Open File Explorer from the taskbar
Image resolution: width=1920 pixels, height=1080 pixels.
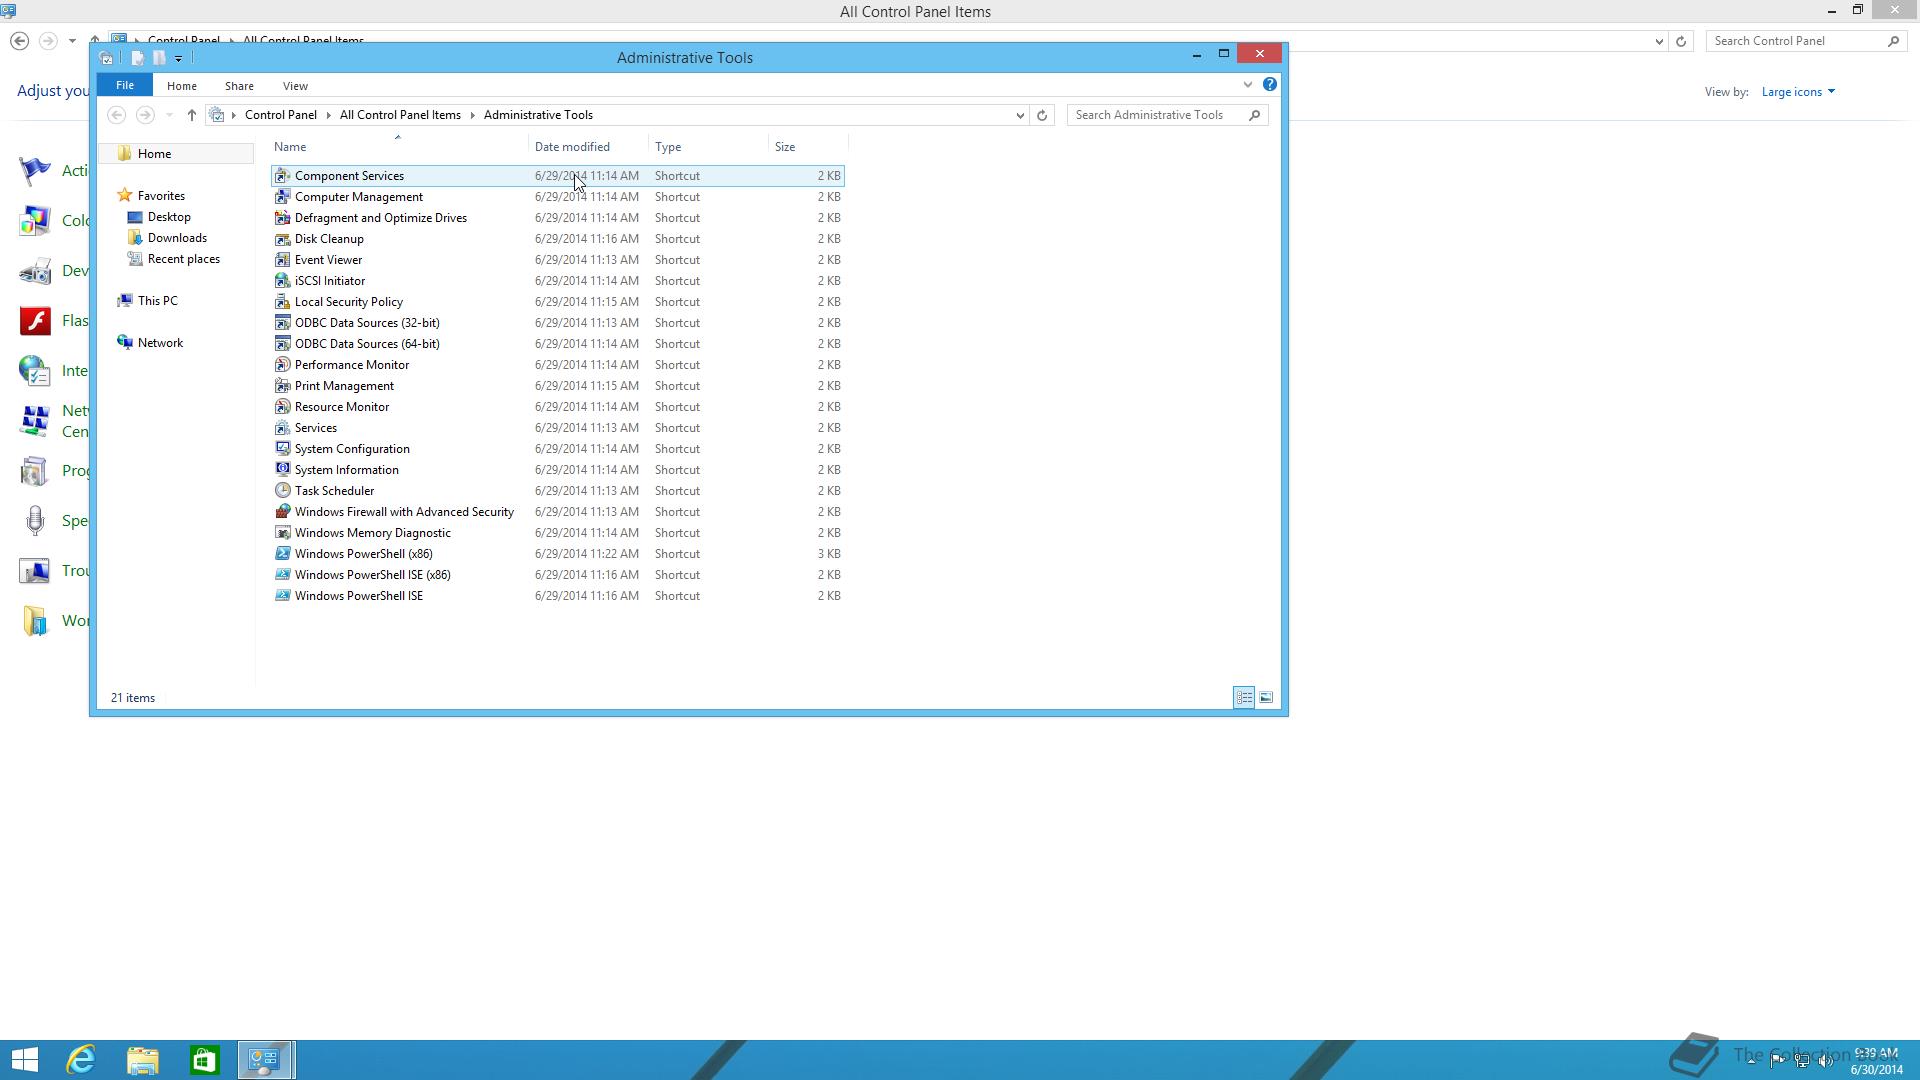point(143,1060)
